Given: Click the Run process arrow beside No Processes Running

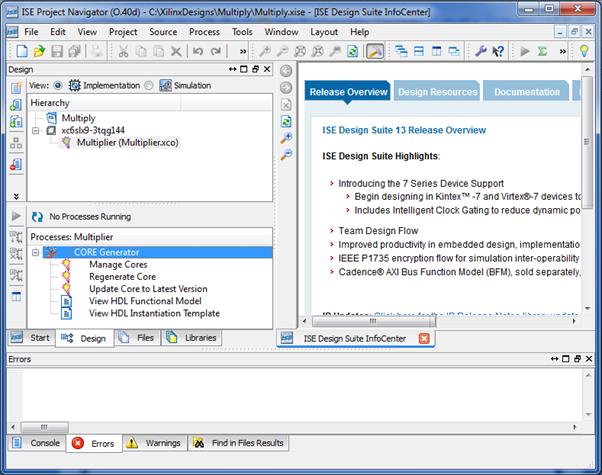Looking at the screenshot, I should point(16,216).
